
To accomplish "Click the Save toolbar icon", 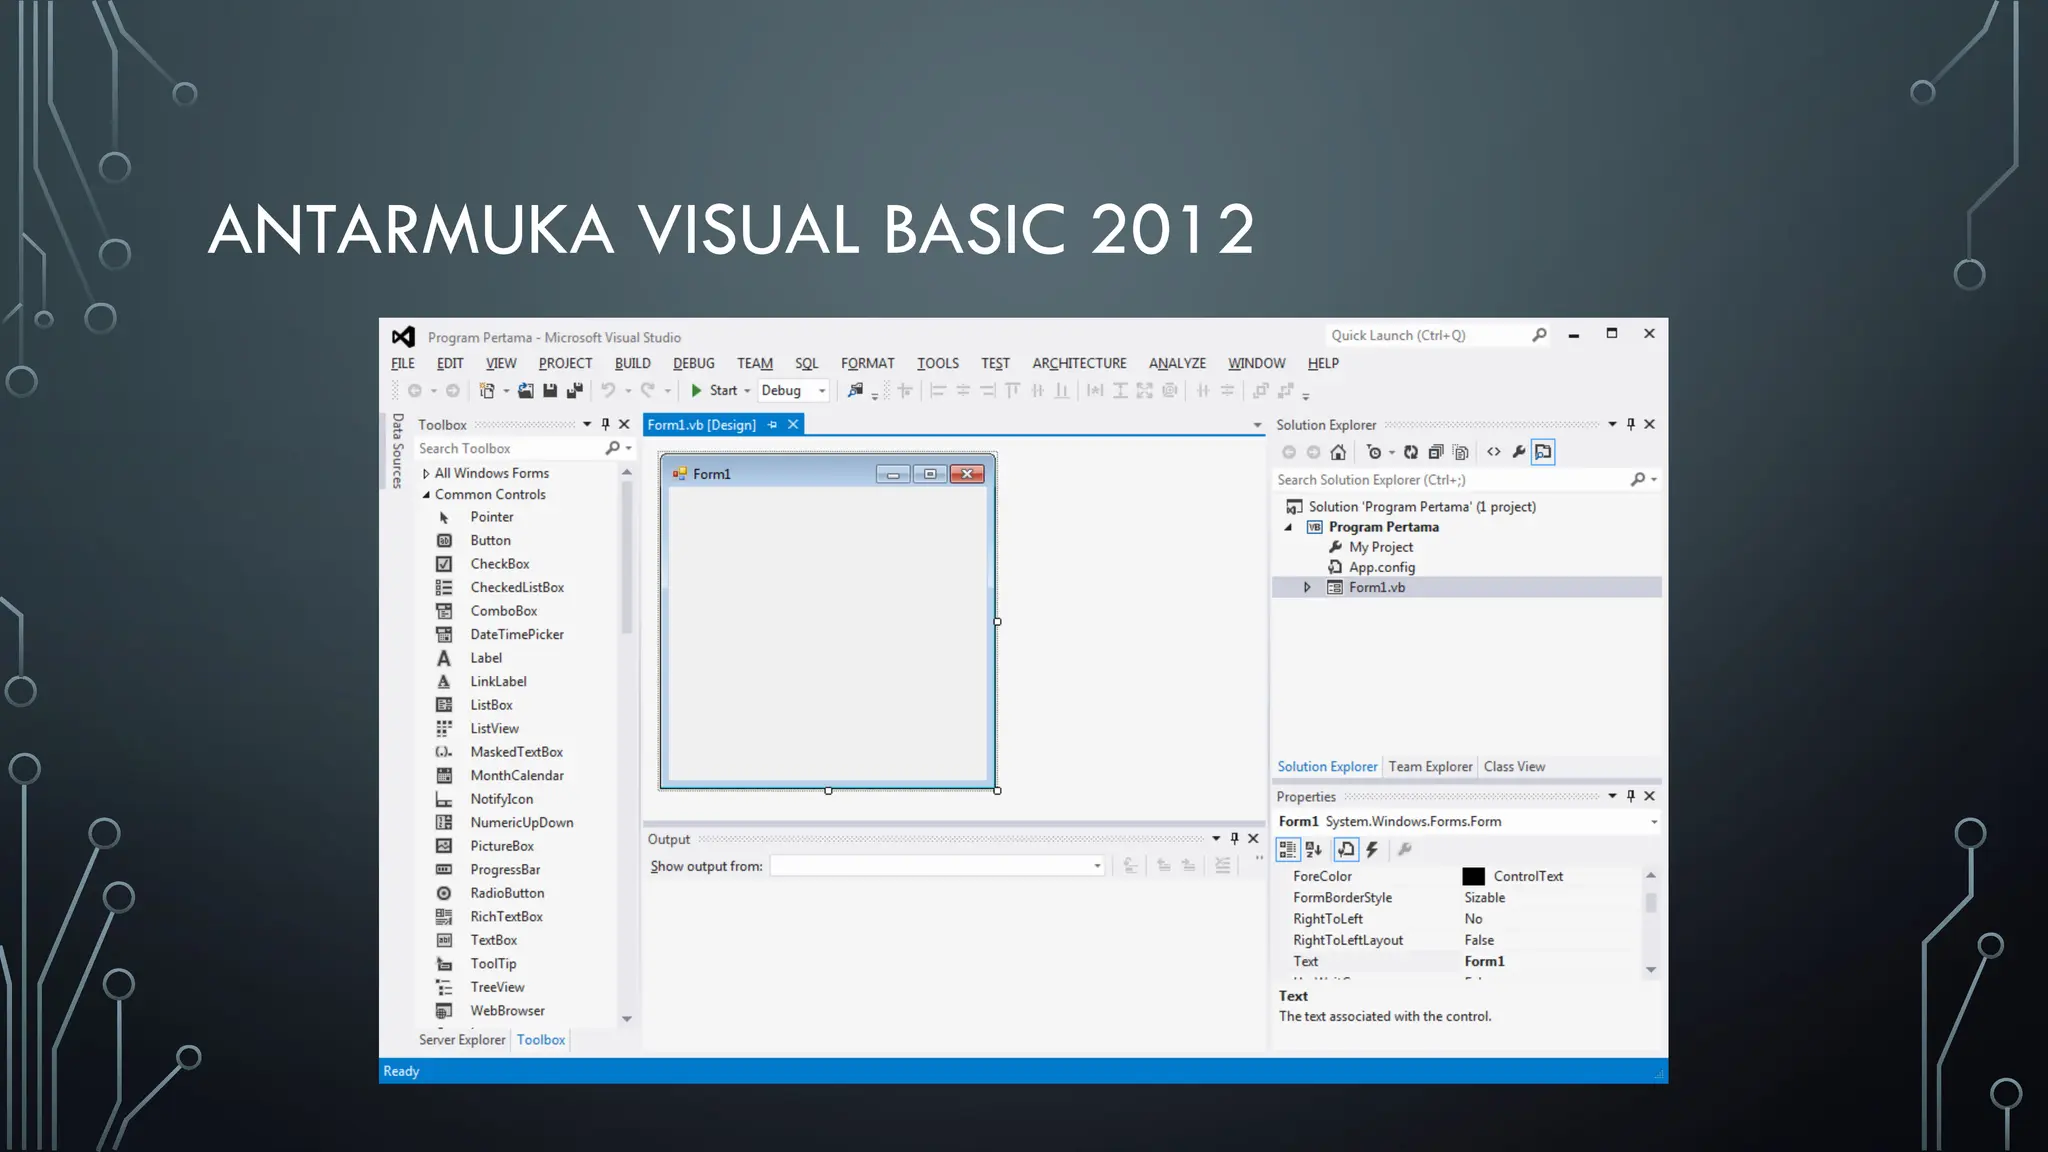I will [550, 391].
